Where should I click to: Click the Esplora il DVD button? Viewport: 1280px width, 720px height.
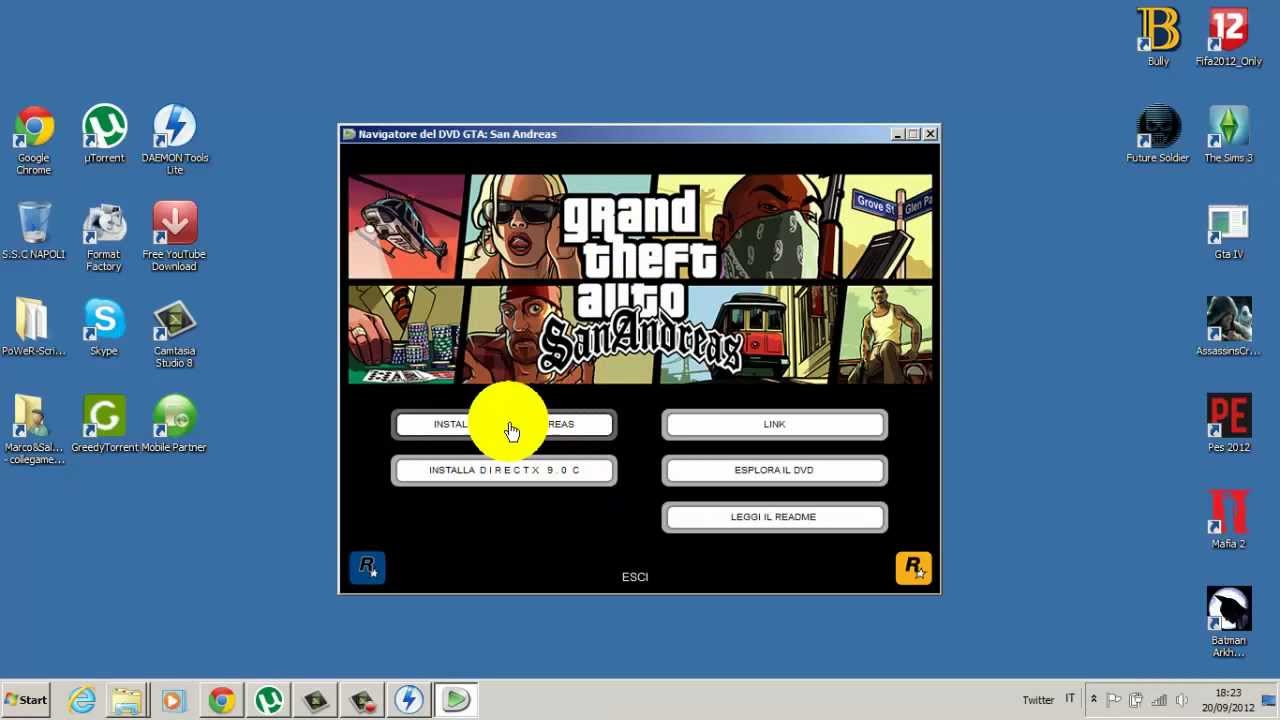coord(774,471)
